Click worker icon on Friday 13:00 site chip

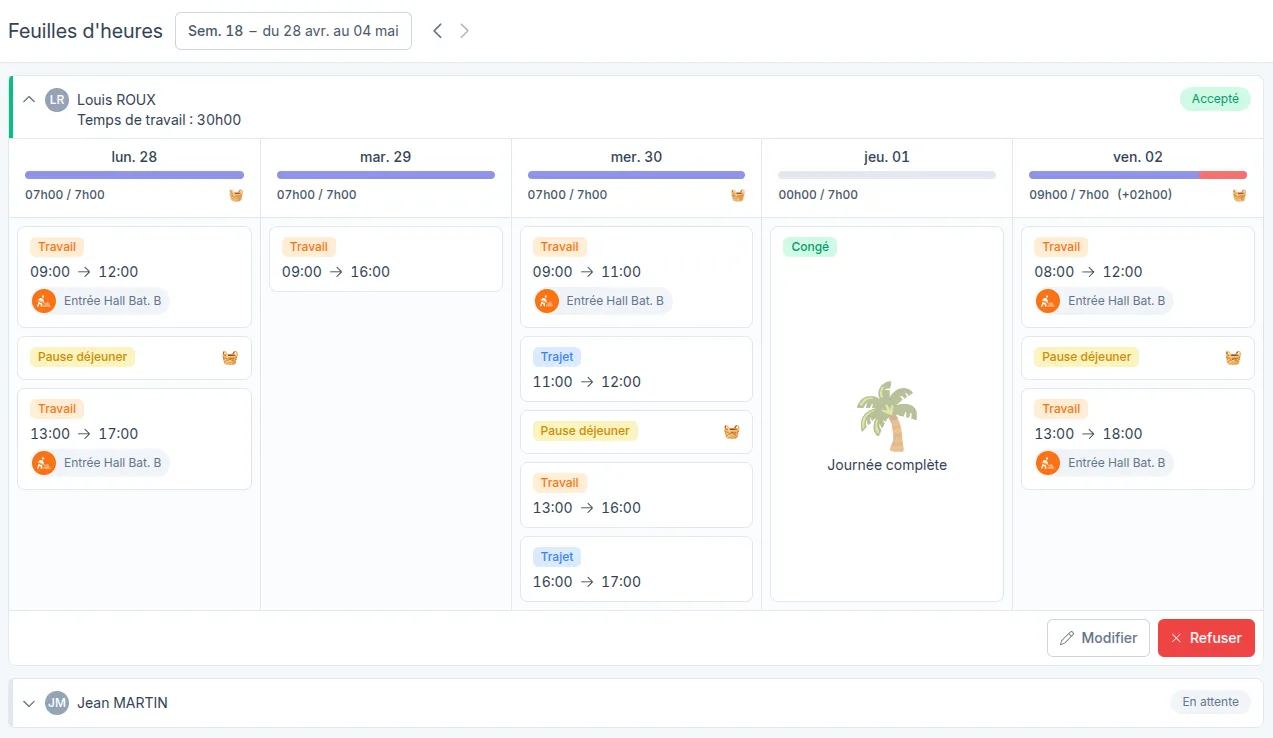(1048, 463)
